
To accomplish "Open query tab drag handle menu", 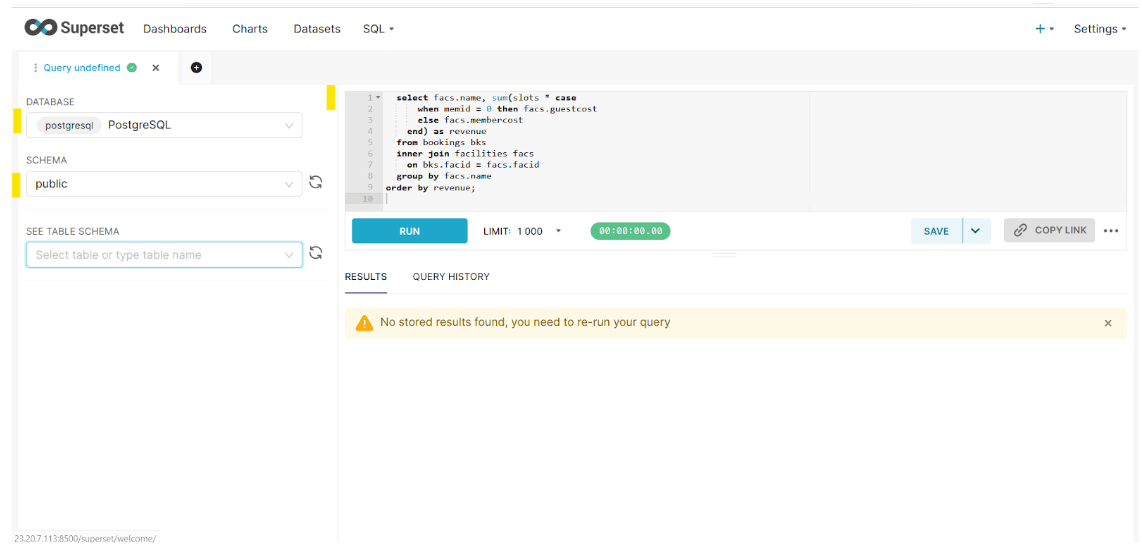I will 36,68.
